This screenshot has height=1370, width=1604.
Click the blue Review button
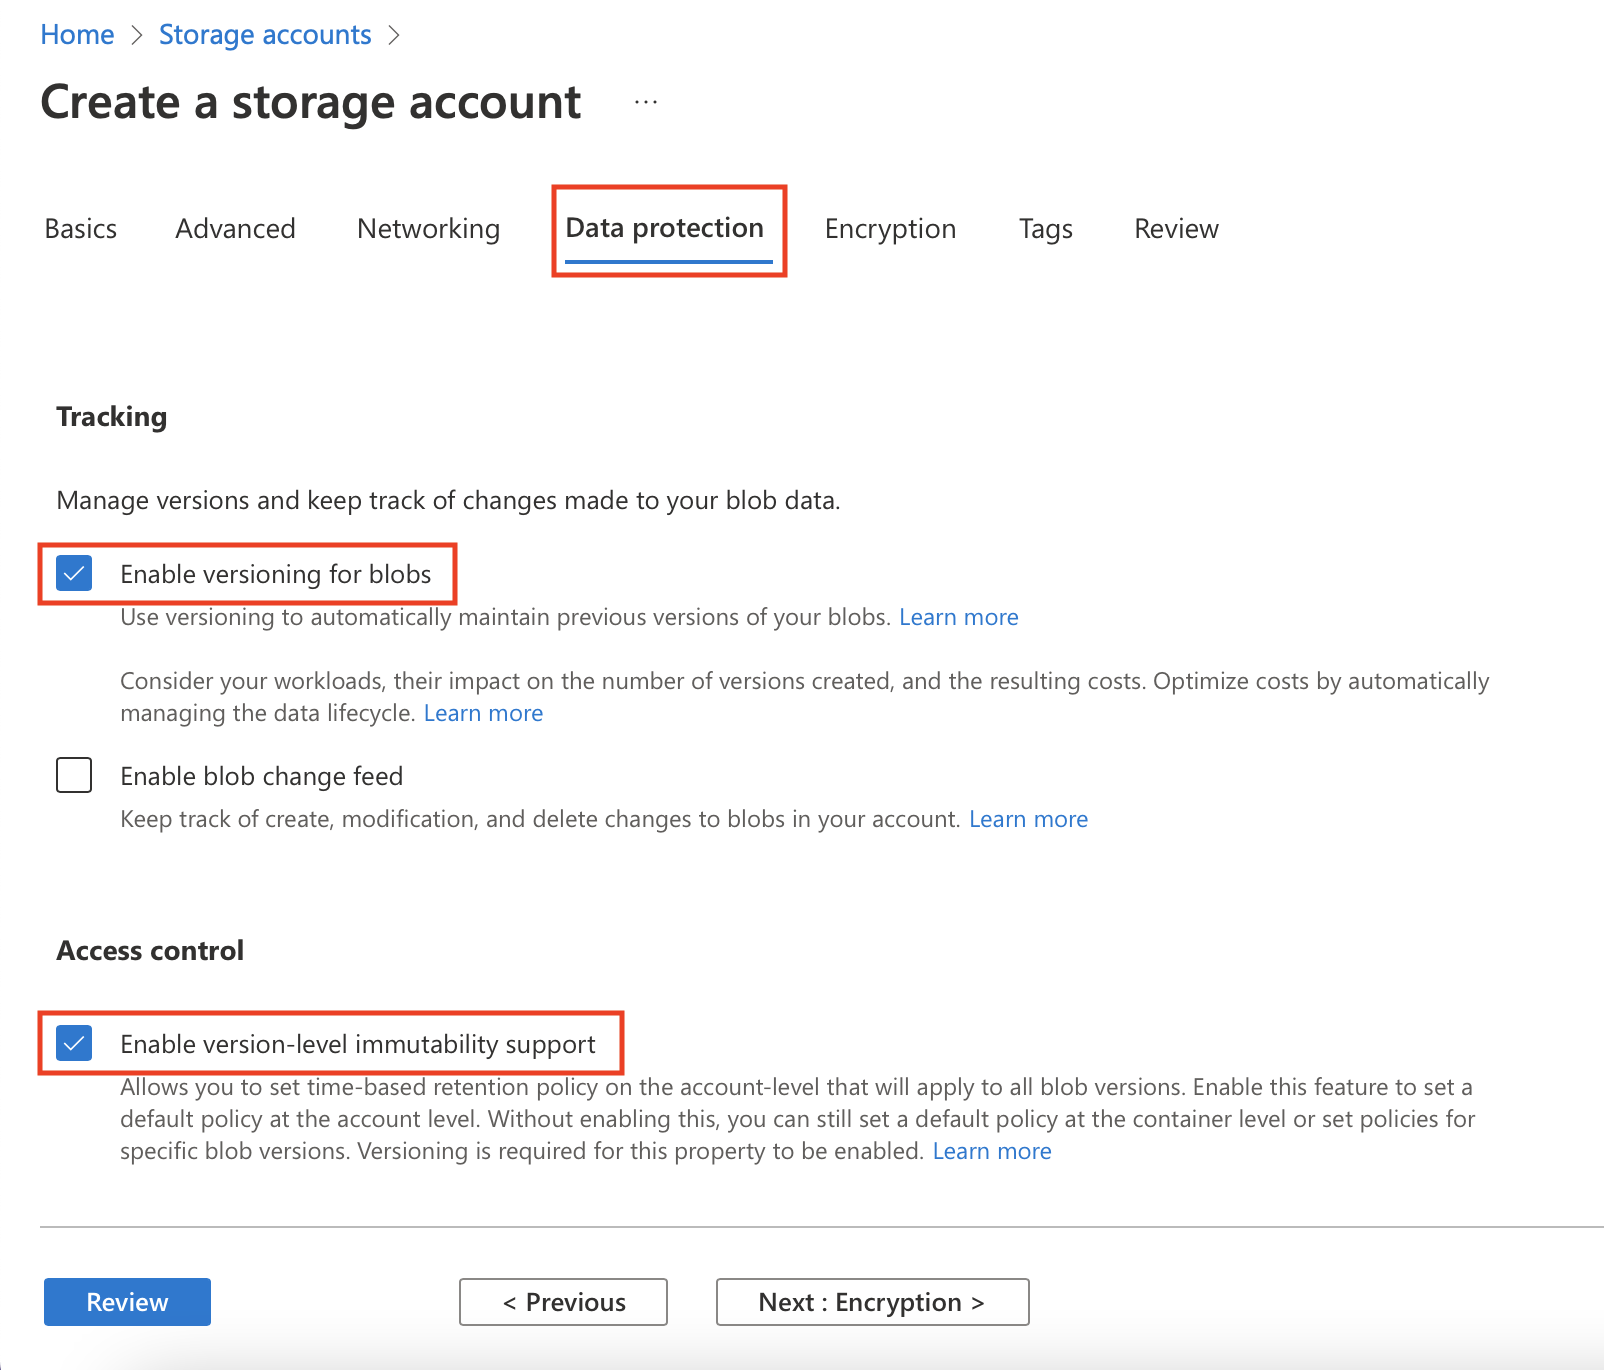coord(127,1302)
